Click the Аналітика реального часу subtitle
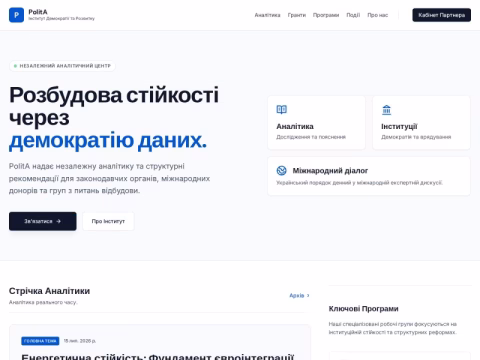The image size is (480, 360). [x=43, y=302]
